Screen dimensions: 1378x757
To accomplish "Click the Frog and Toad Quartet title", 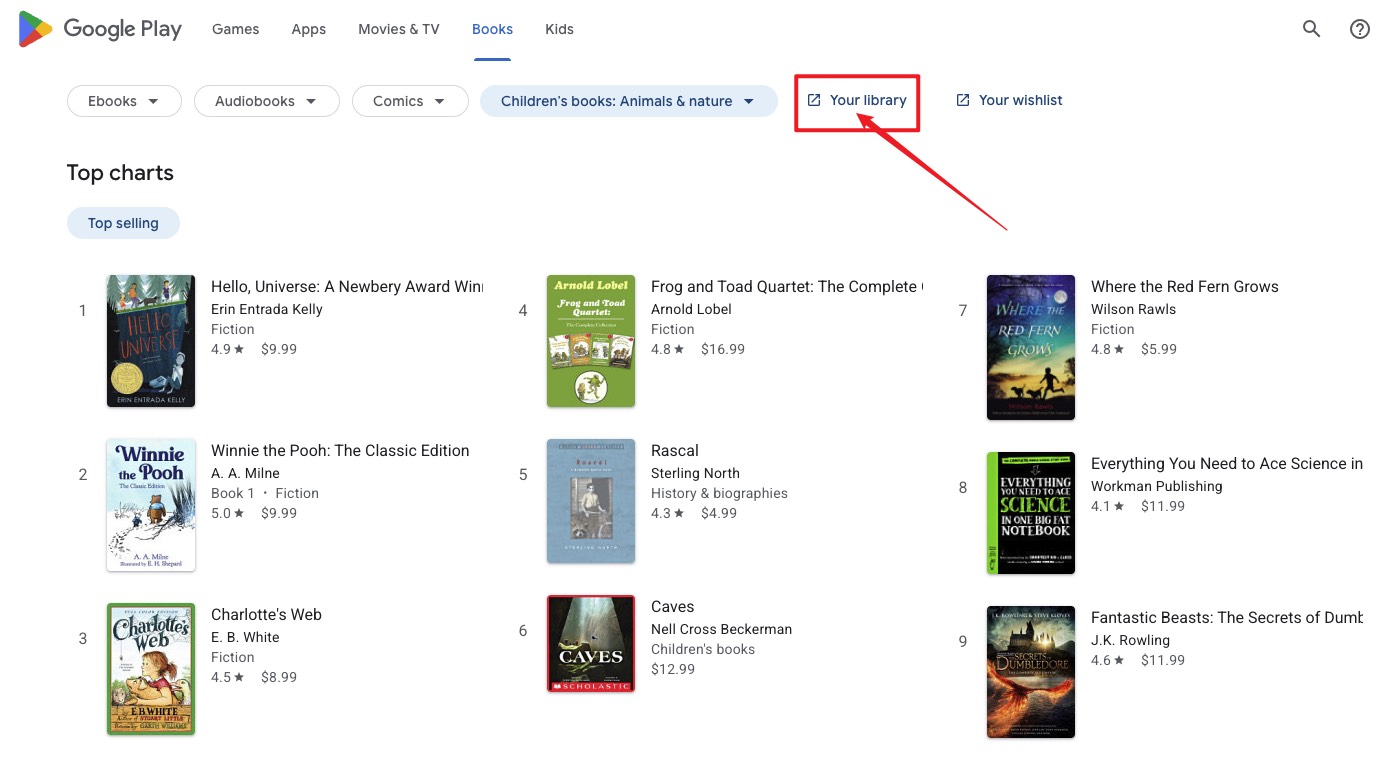I will pyautogui.click(x=787, y=287).
